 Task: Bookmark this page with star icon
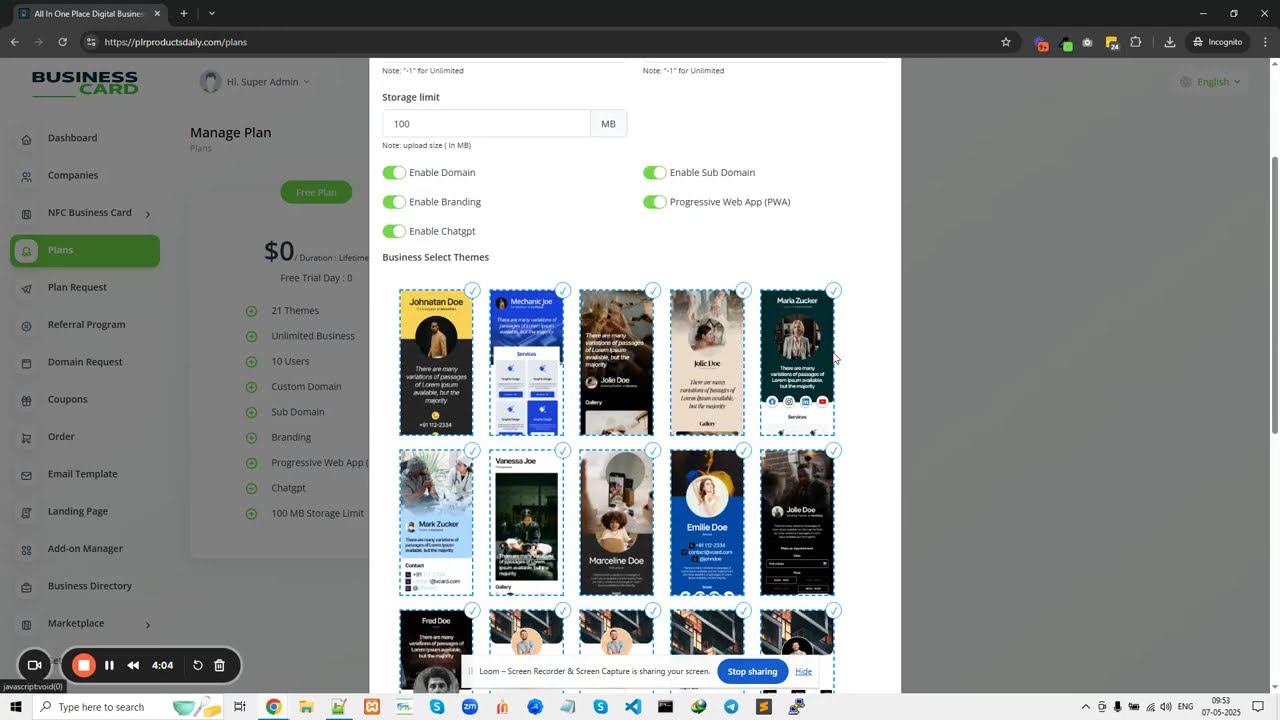[x=1006, y=42]
